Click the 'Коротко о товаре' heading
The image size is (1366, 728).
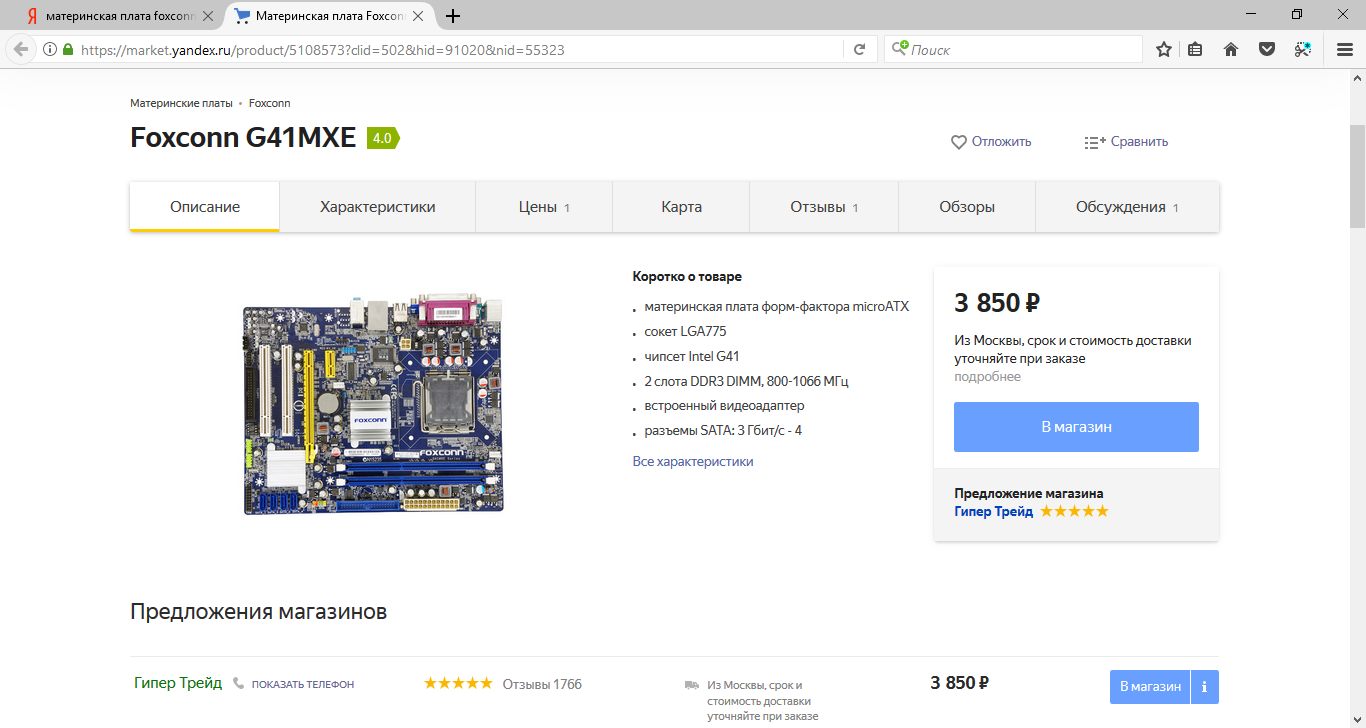pyautogui.click(x=687, y=277)
